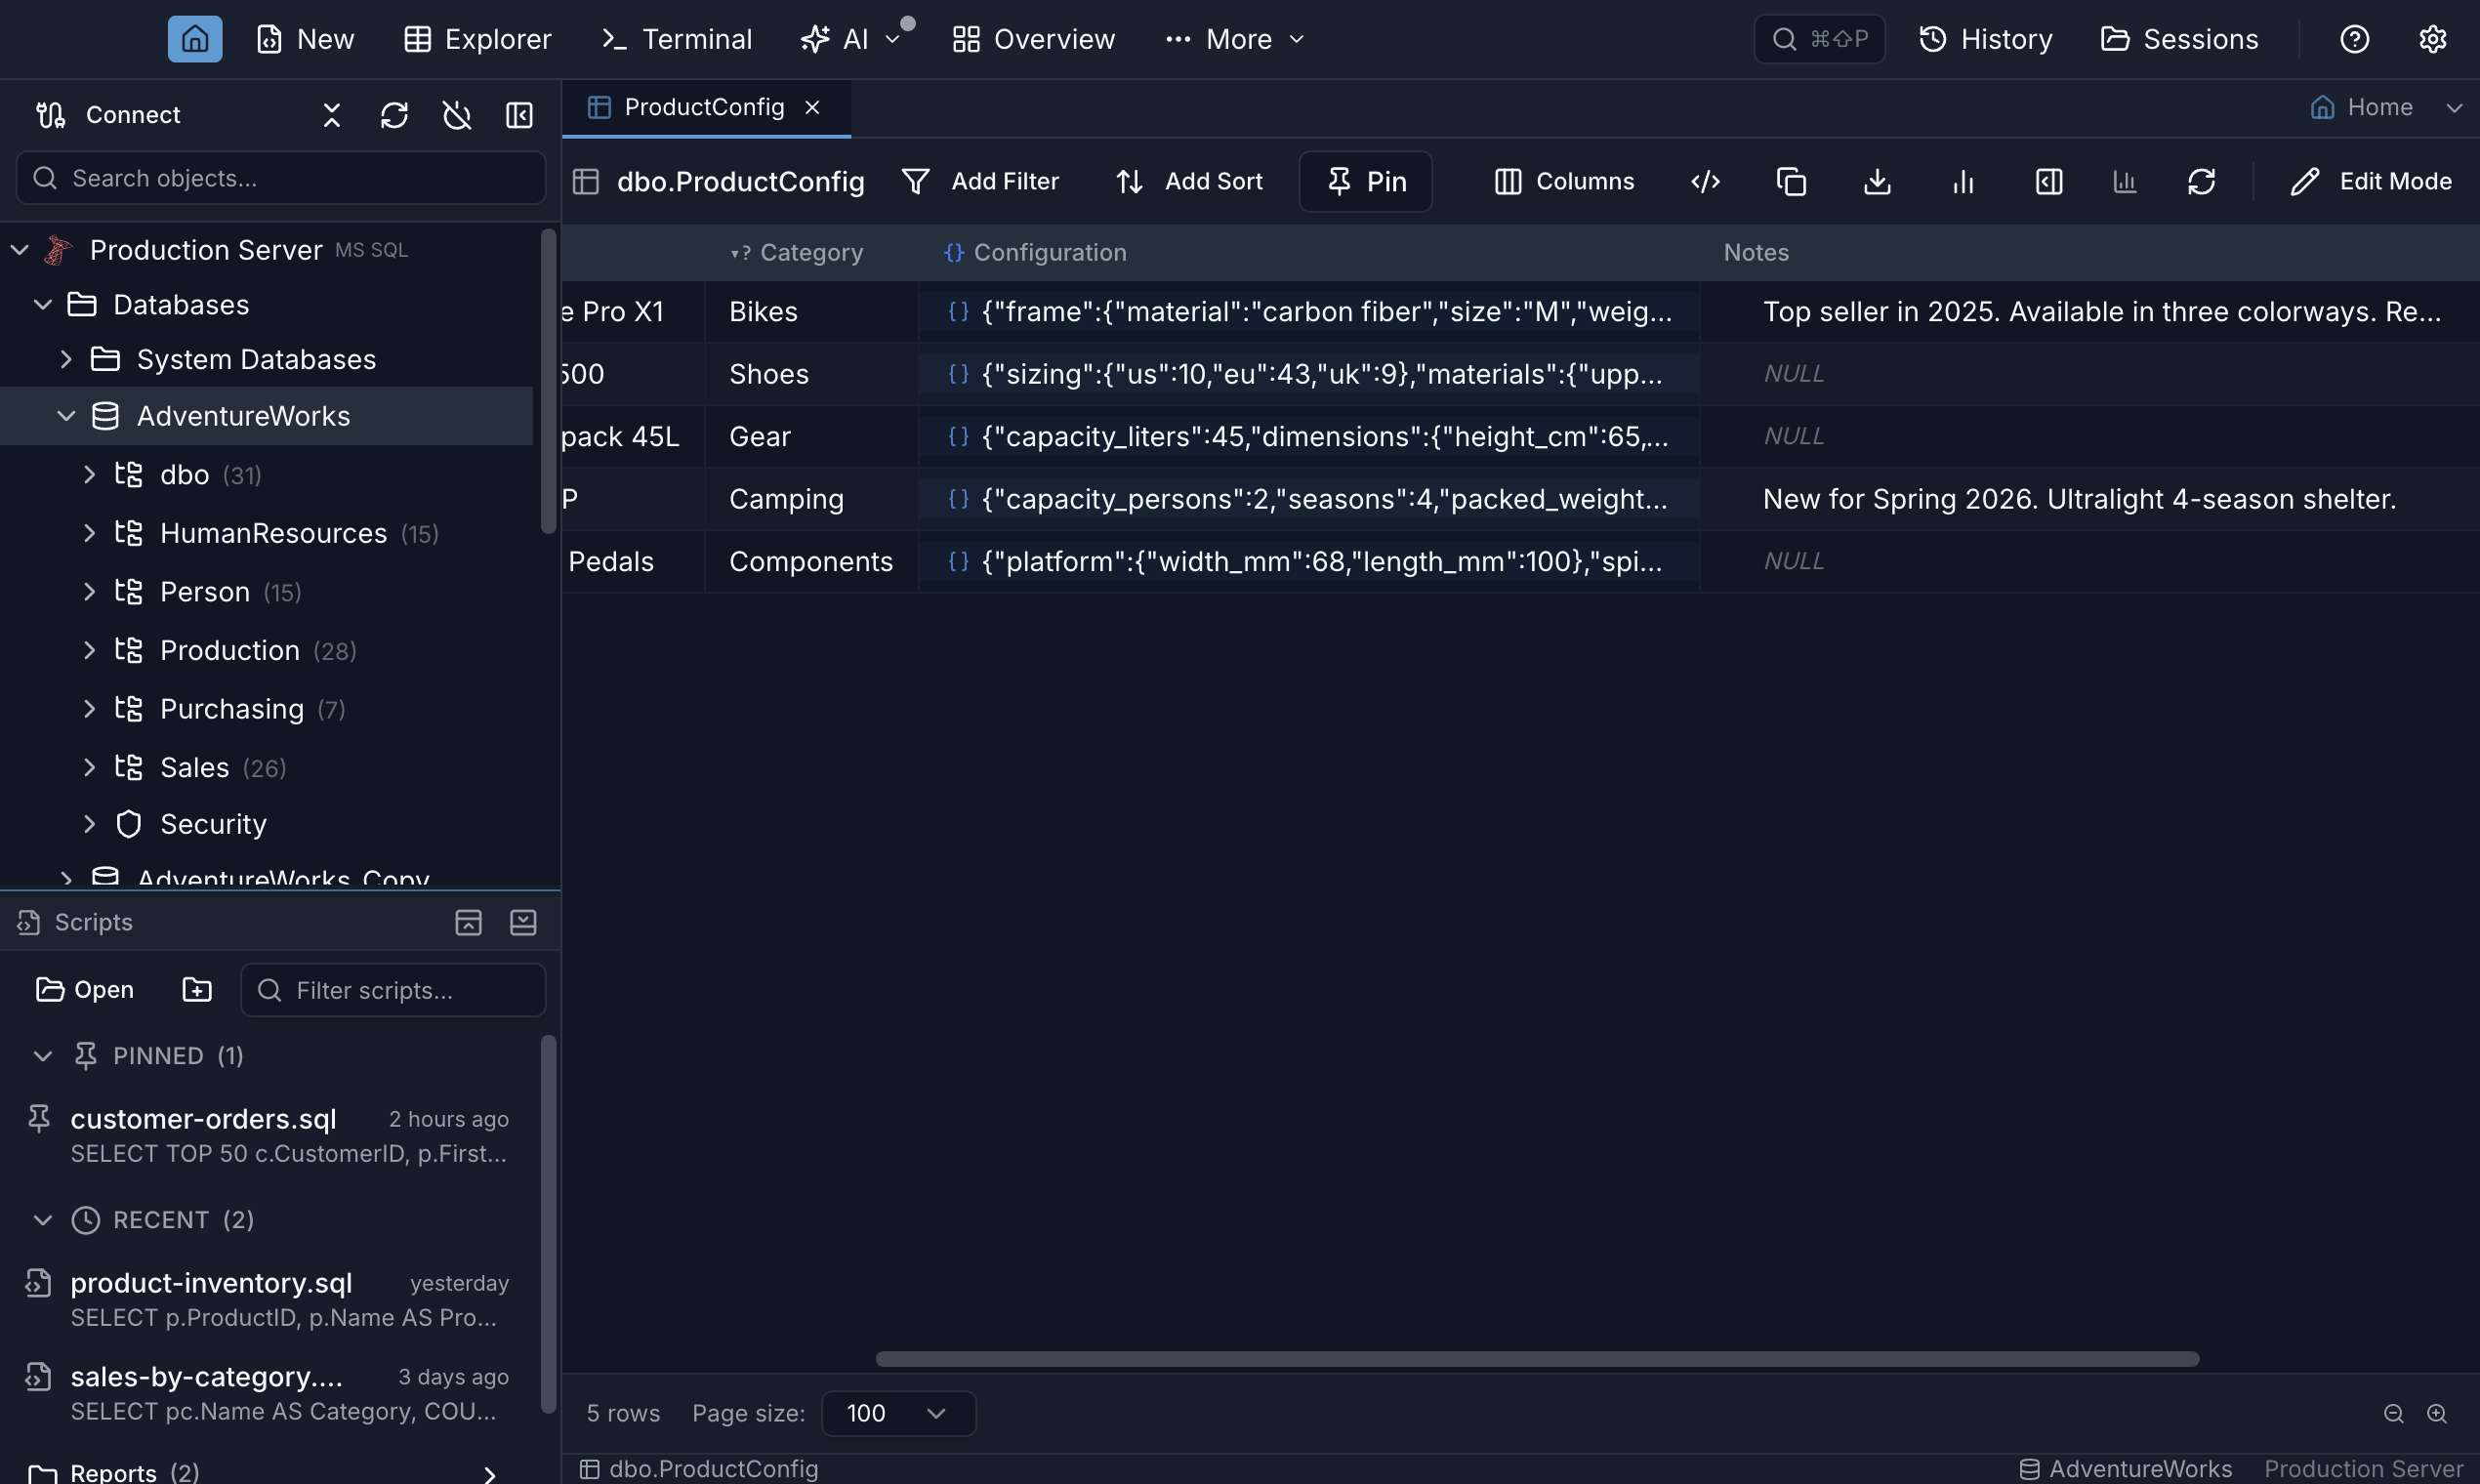Open the command palette search box
Screen dimensions: 2480x1484
click(1819, 39)
